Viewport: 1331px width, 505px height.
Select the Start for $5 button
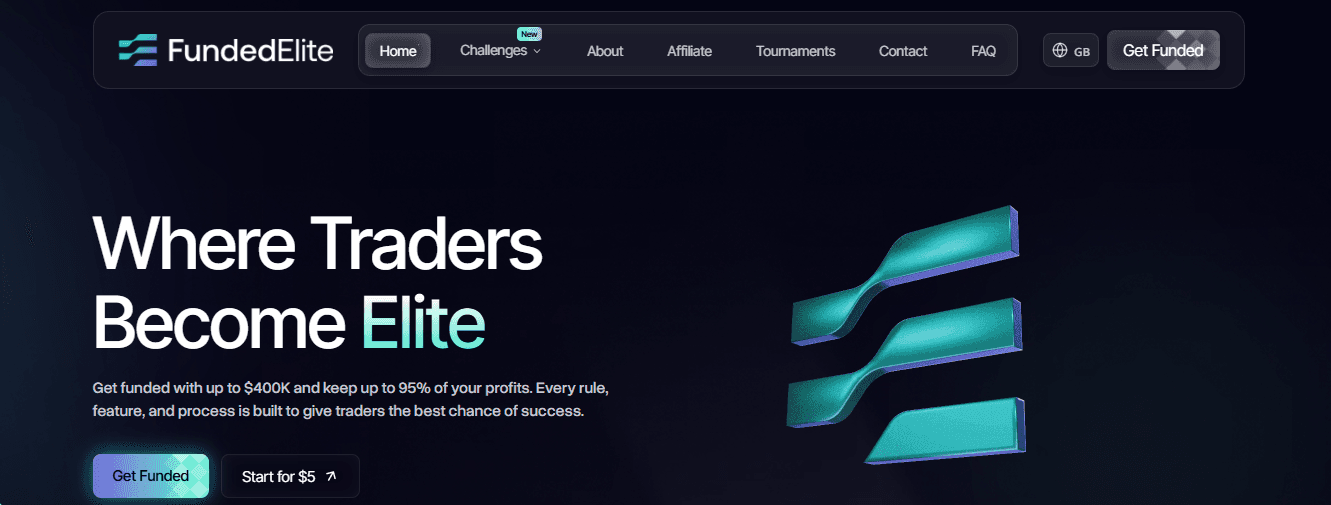(x=290, y=476)
